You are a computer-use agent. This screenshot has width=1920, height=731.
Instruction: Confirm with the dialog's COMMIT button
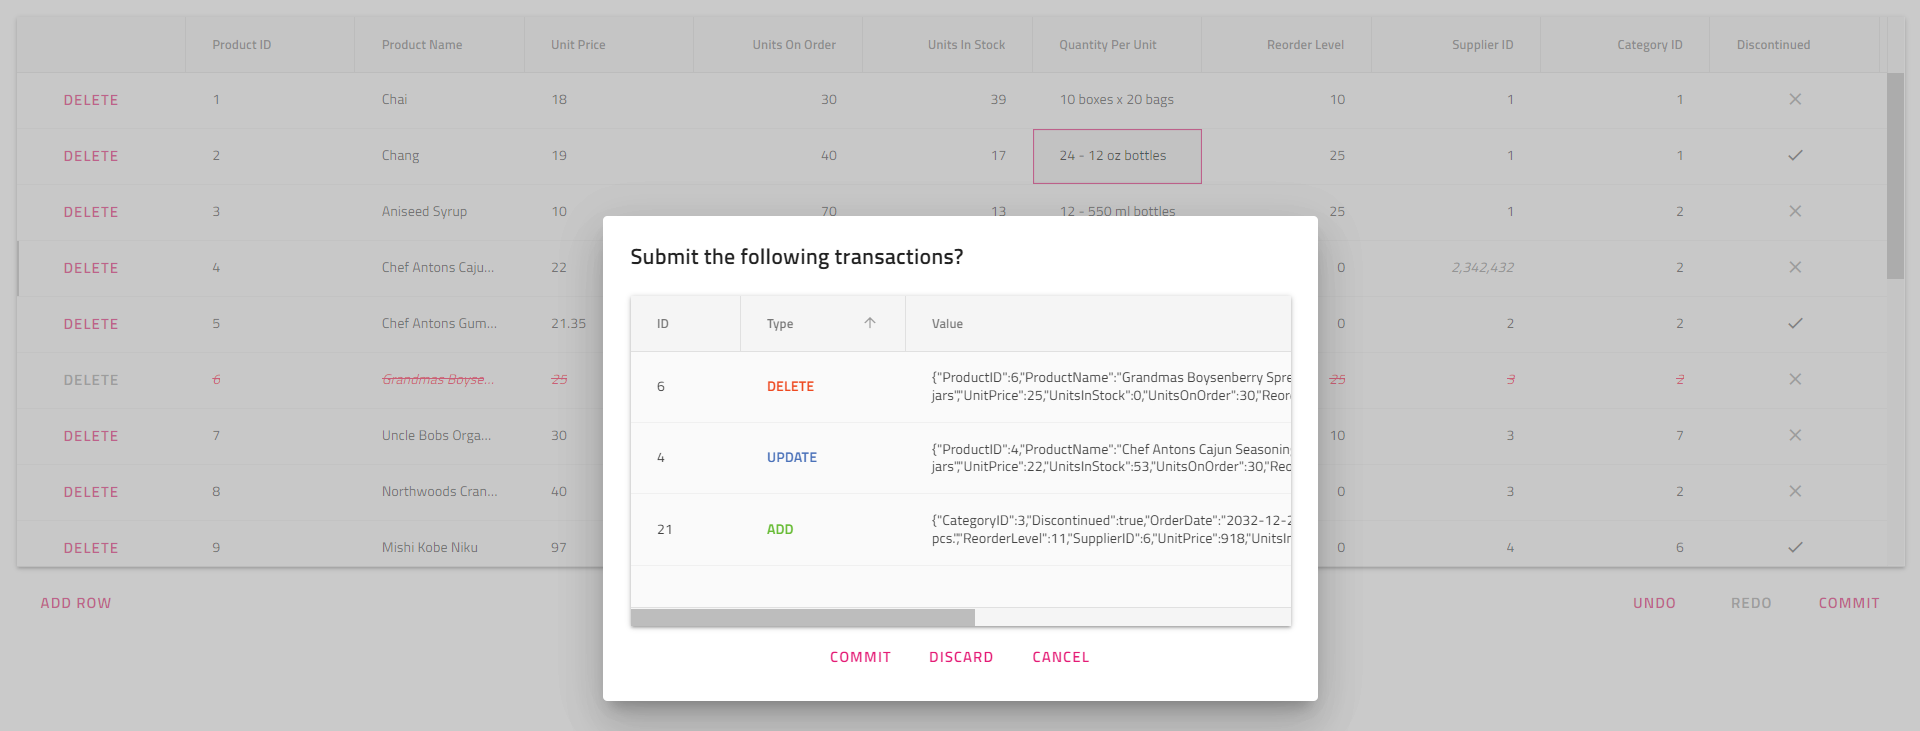coord(860,657)
